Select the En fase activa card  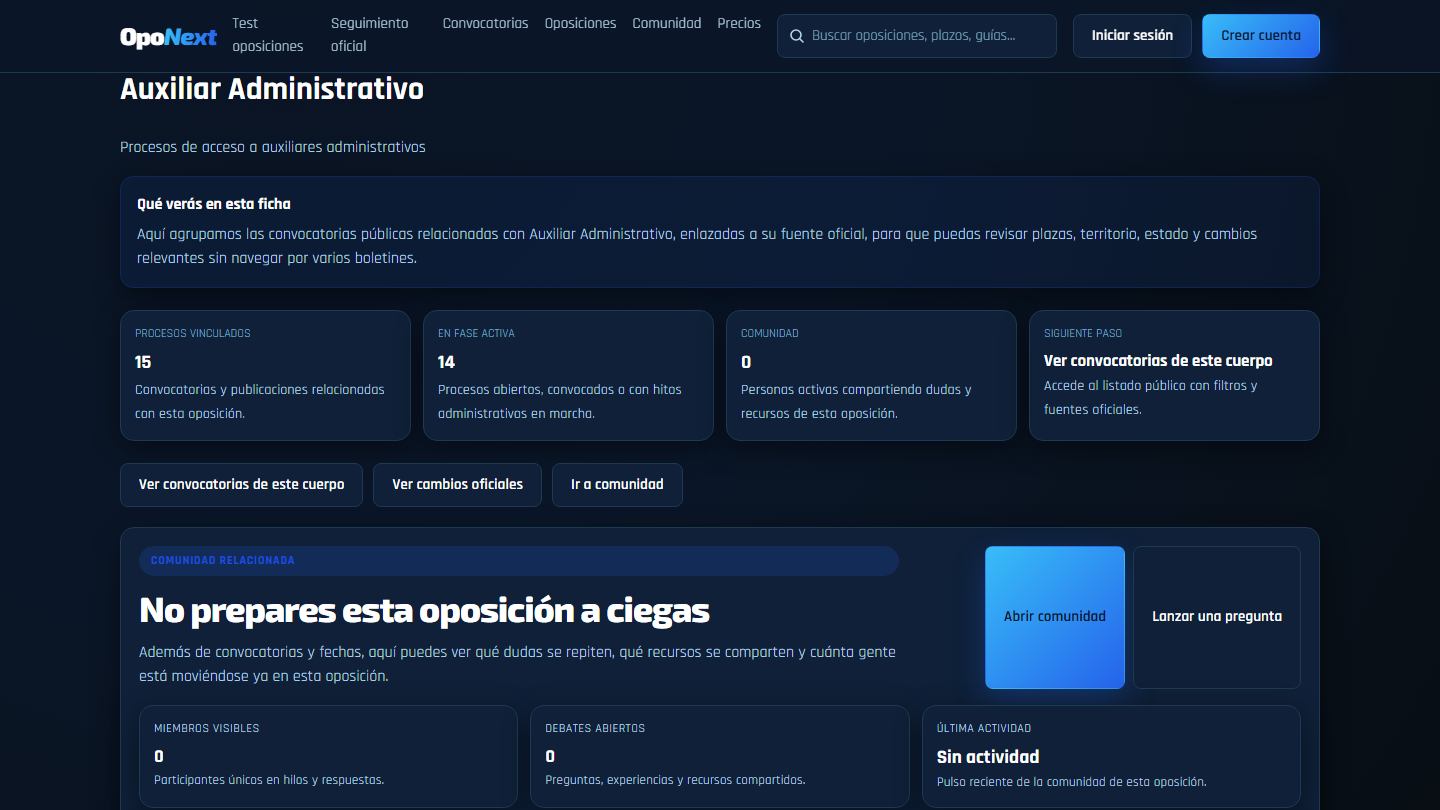tap(568, 375)
